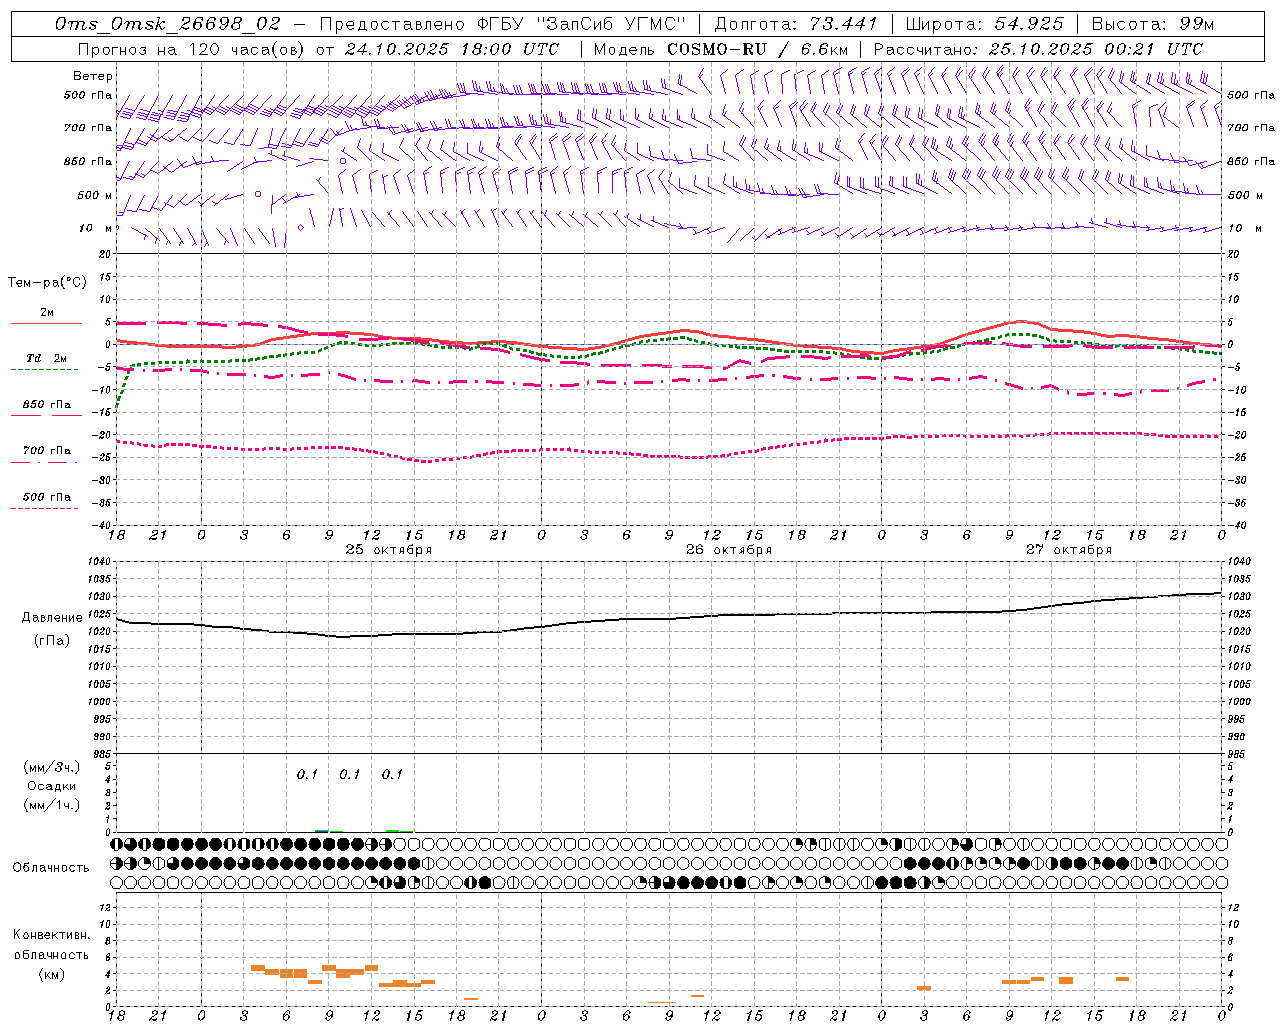Click the 700 гПа temperature legend entry
Image resolution: width=1280 pixels, height=1024 pixels.
click(x=46, y=451)
